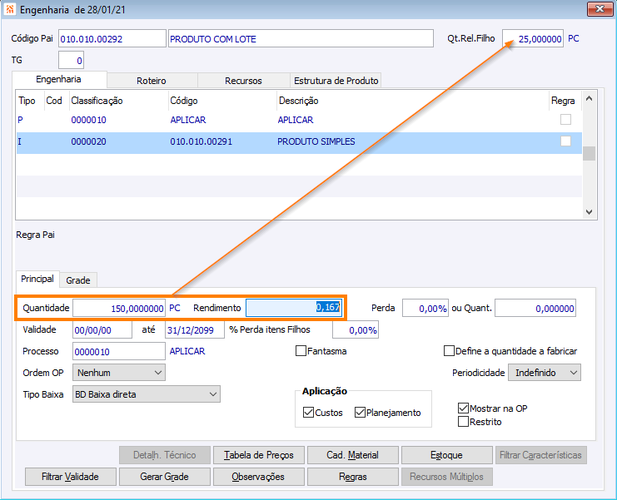The width and height of the screenshot is (617, 500).
Task: Tick the Regra checkbox on PRODUTO SIMPLES row
Action: pyautogui.click(x=565, y=141)
